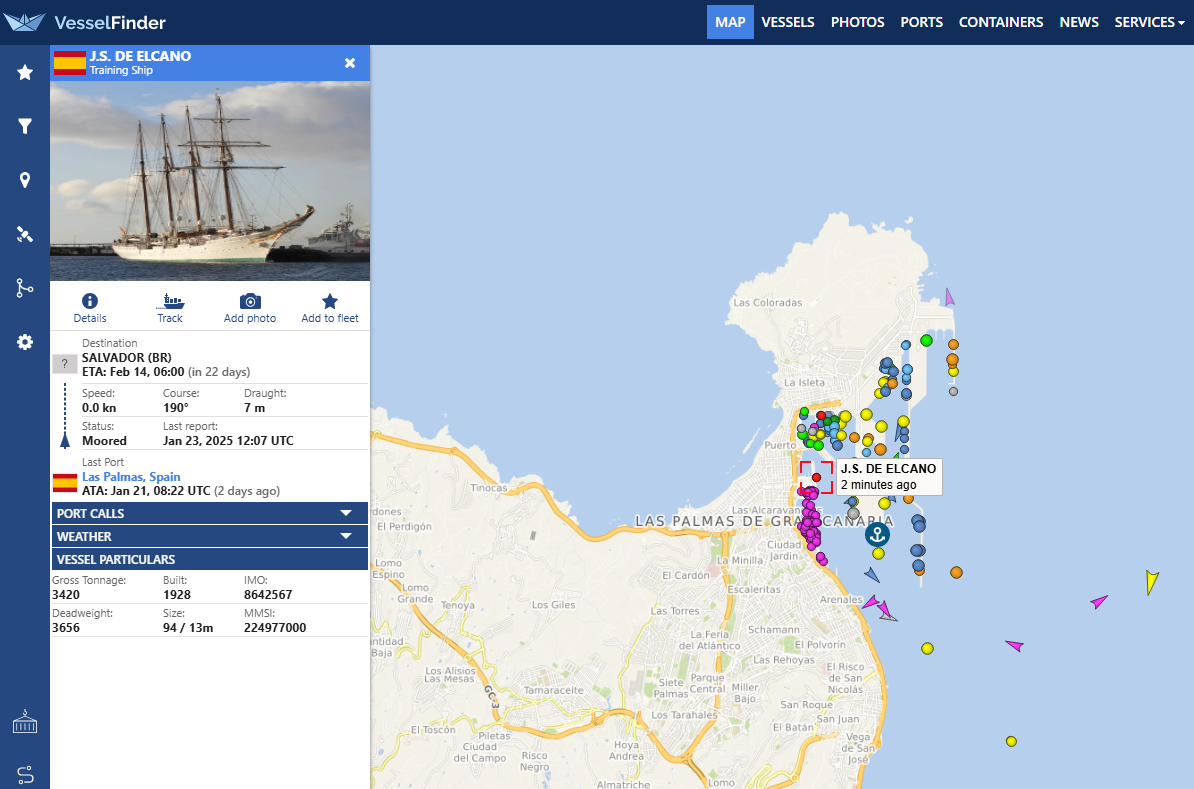Open the PHOTOS page

[x=857, y=22]
